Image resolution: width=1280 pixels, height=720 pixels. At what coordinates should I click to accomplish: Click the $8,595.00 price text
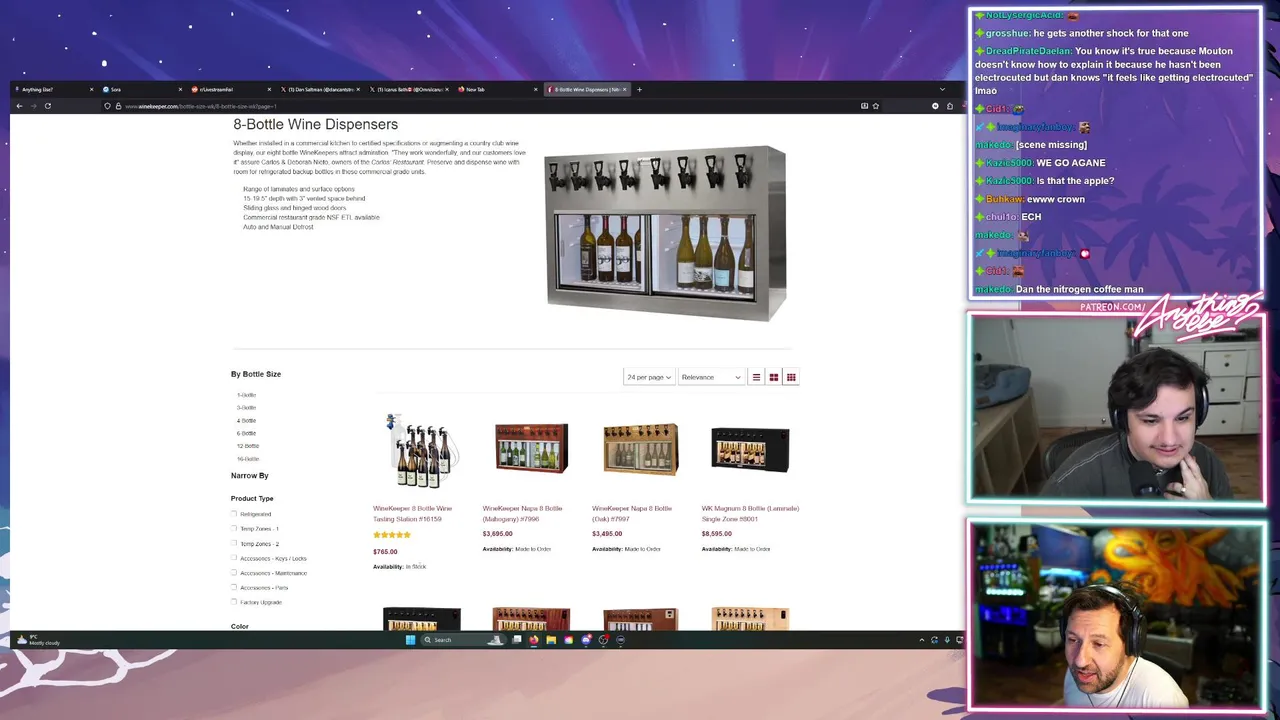click(x=717, y=534)
